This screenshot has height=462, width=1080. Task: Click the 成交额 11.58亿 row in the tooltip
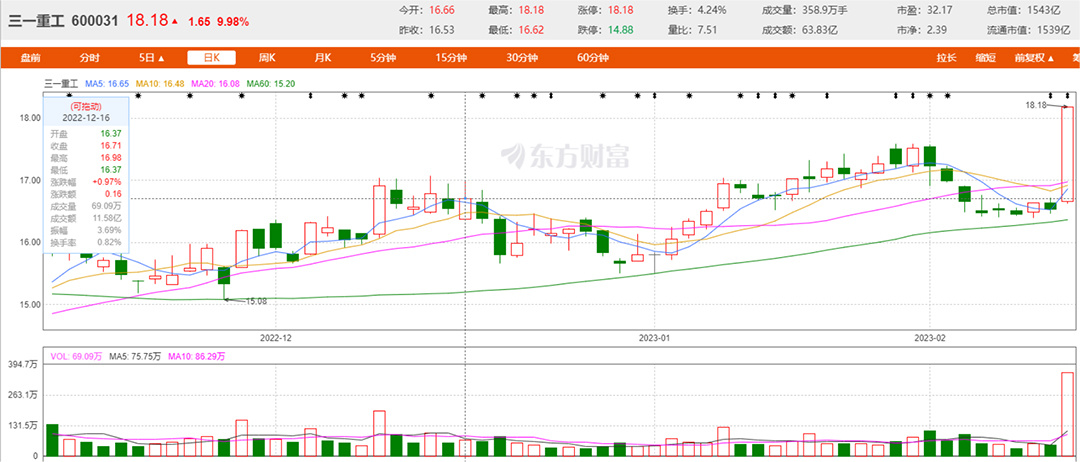(86, 218)
